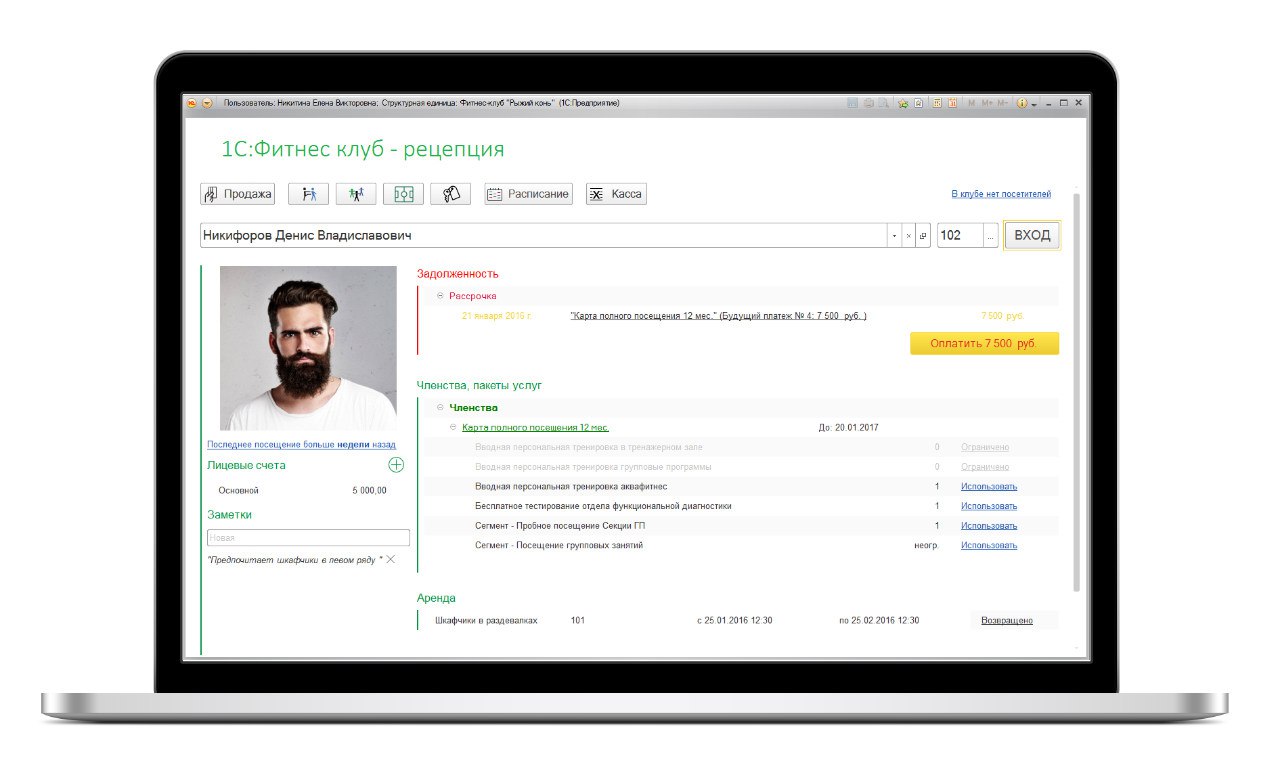The height and width of the screenshot is (776, 1280).
Task: Click the key tags icon in toolbar
Action: pos(450,194)
